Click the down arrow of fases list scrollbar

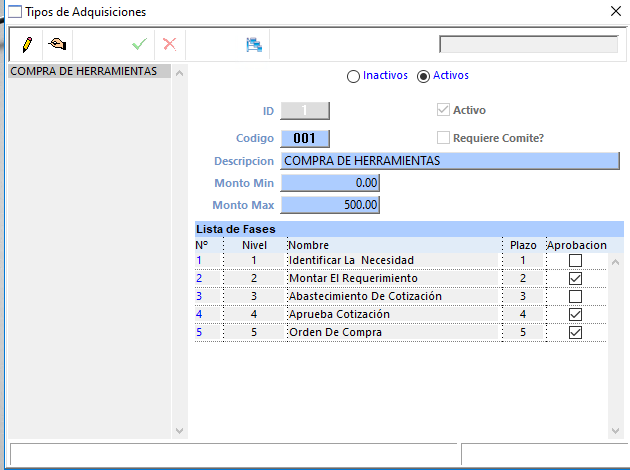click(x=615, y=431)
